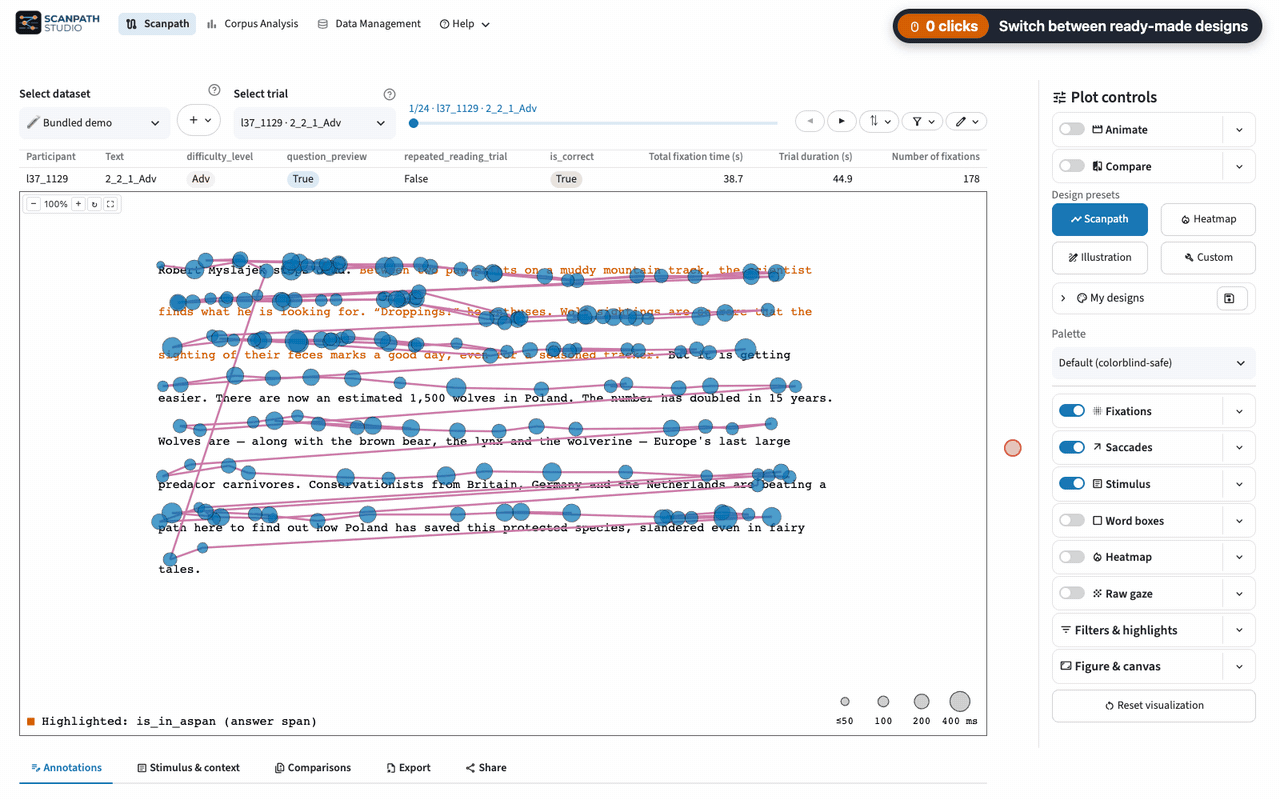The height and width of the screenshot is (800, 1280).
Task: Open the Corpus Analysis page
Action: [252, 24]
